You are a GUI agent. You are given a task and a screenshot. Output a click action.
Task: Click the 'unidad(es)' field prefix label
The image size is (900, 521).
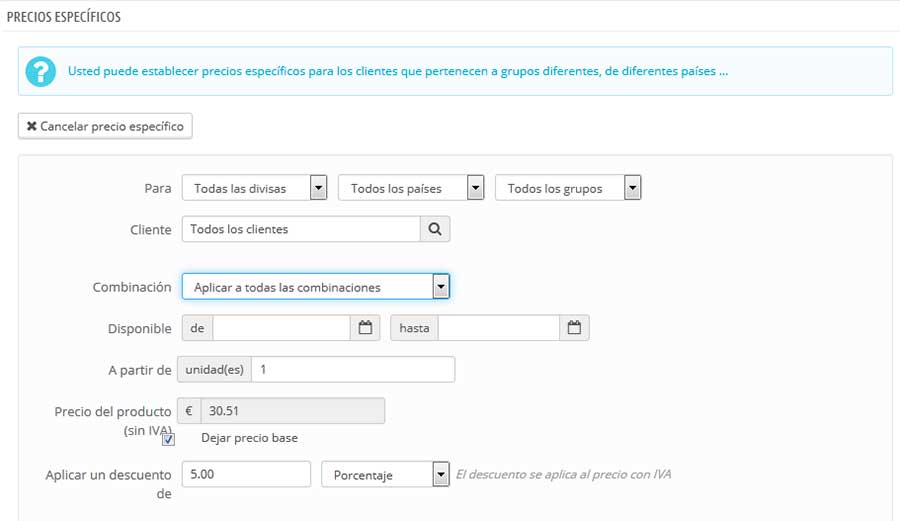(x=214, y=369)
